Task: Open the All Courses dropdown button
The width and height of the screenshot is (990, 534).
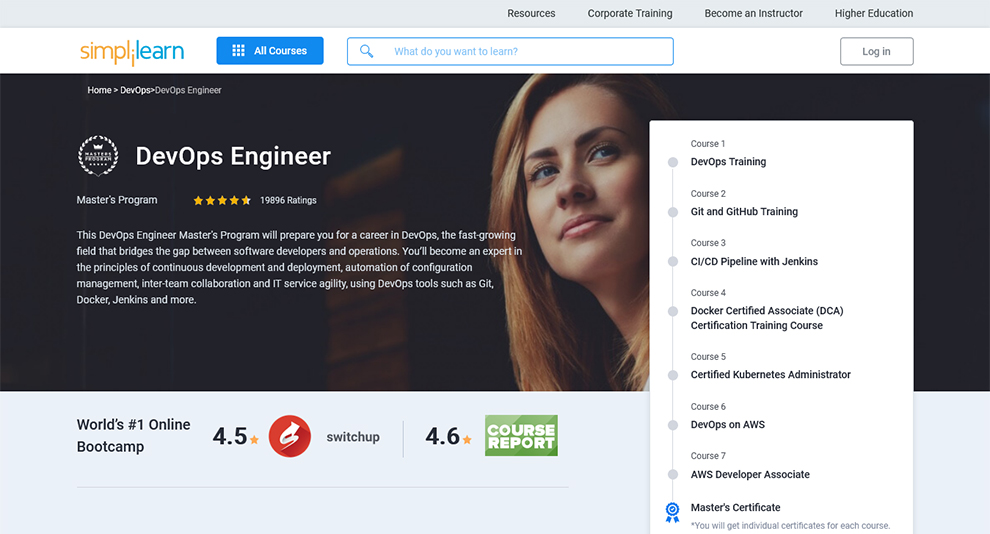Action: [x=270, y=50]
